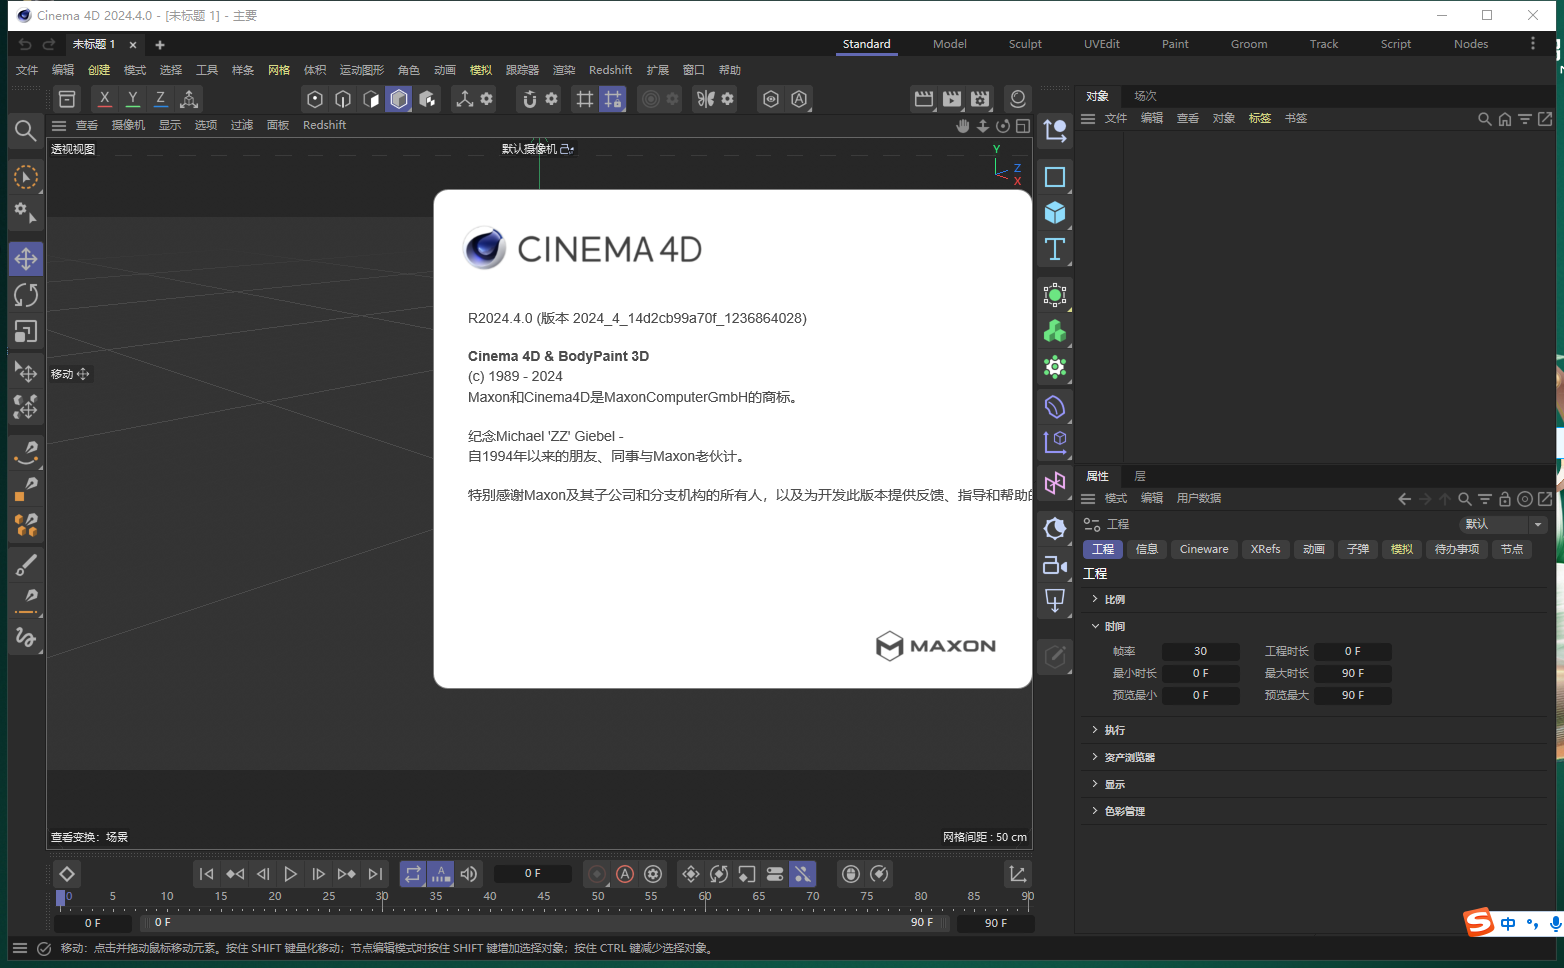This screenshot has width=1564, height=968.
Task: Toggle the Y axis lock
Action: pyautogui.click(x=132, y=99)
